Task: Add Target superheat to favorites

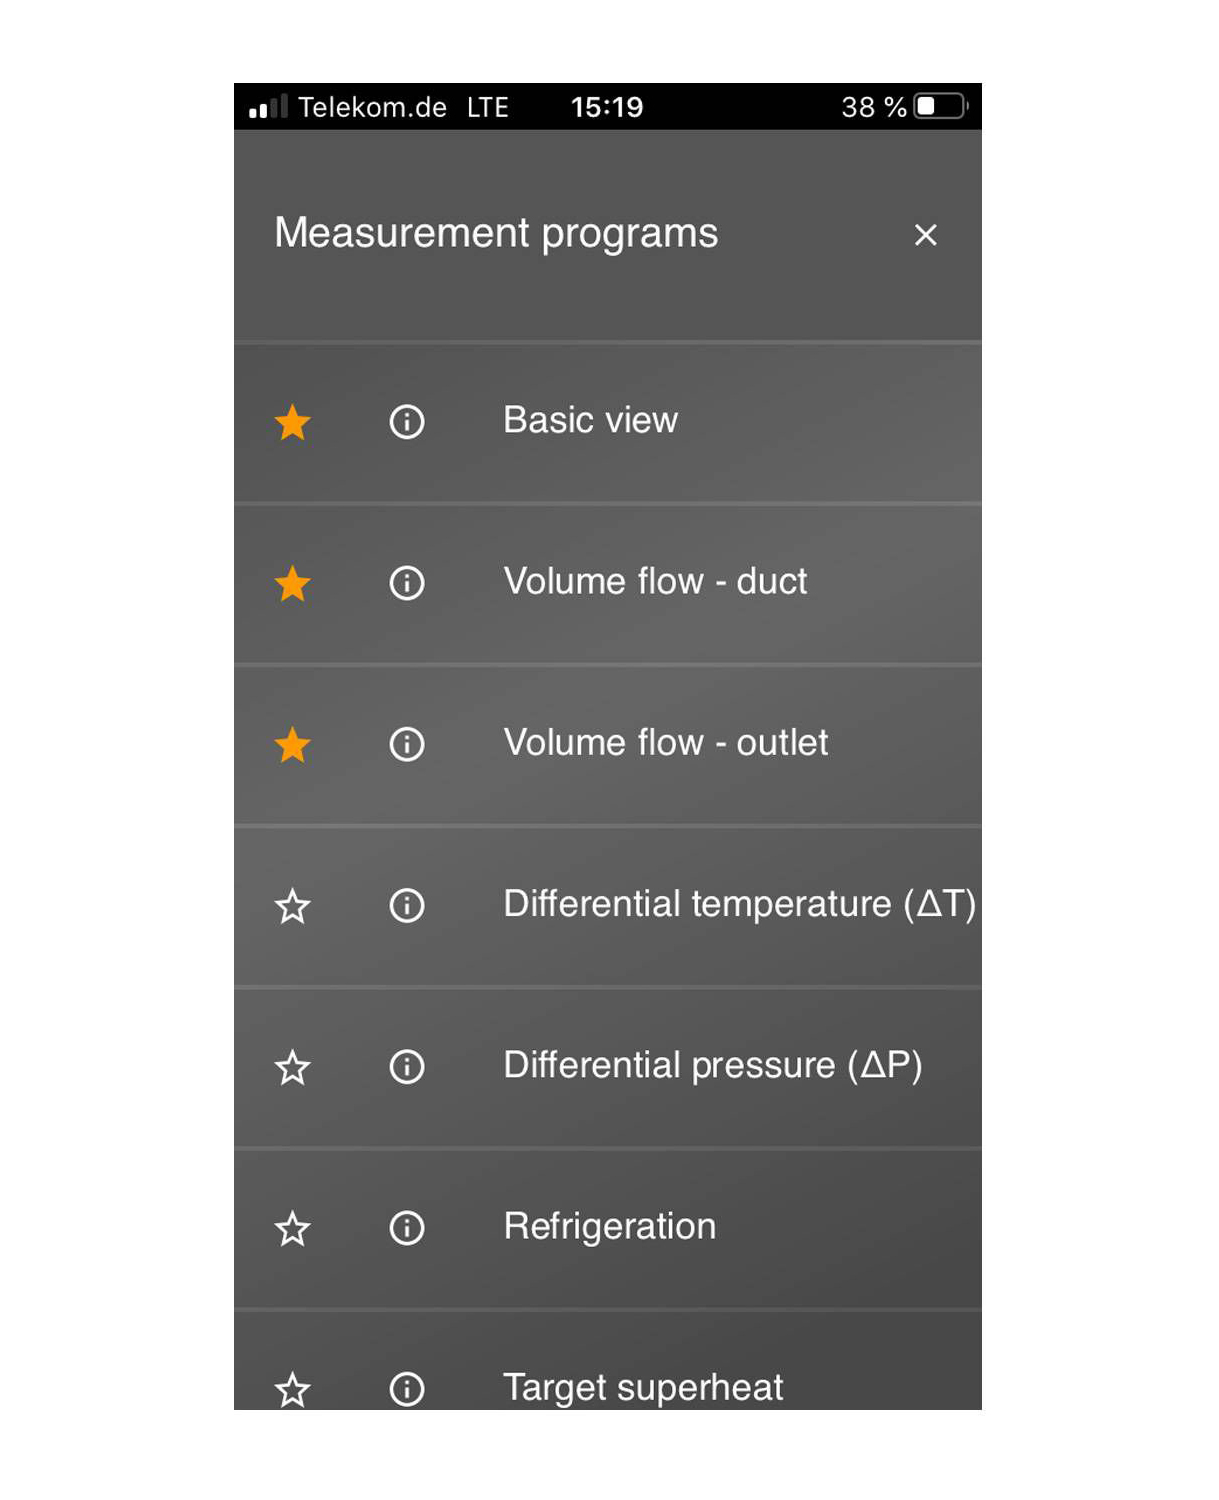Action: [x=293, y=1390]
